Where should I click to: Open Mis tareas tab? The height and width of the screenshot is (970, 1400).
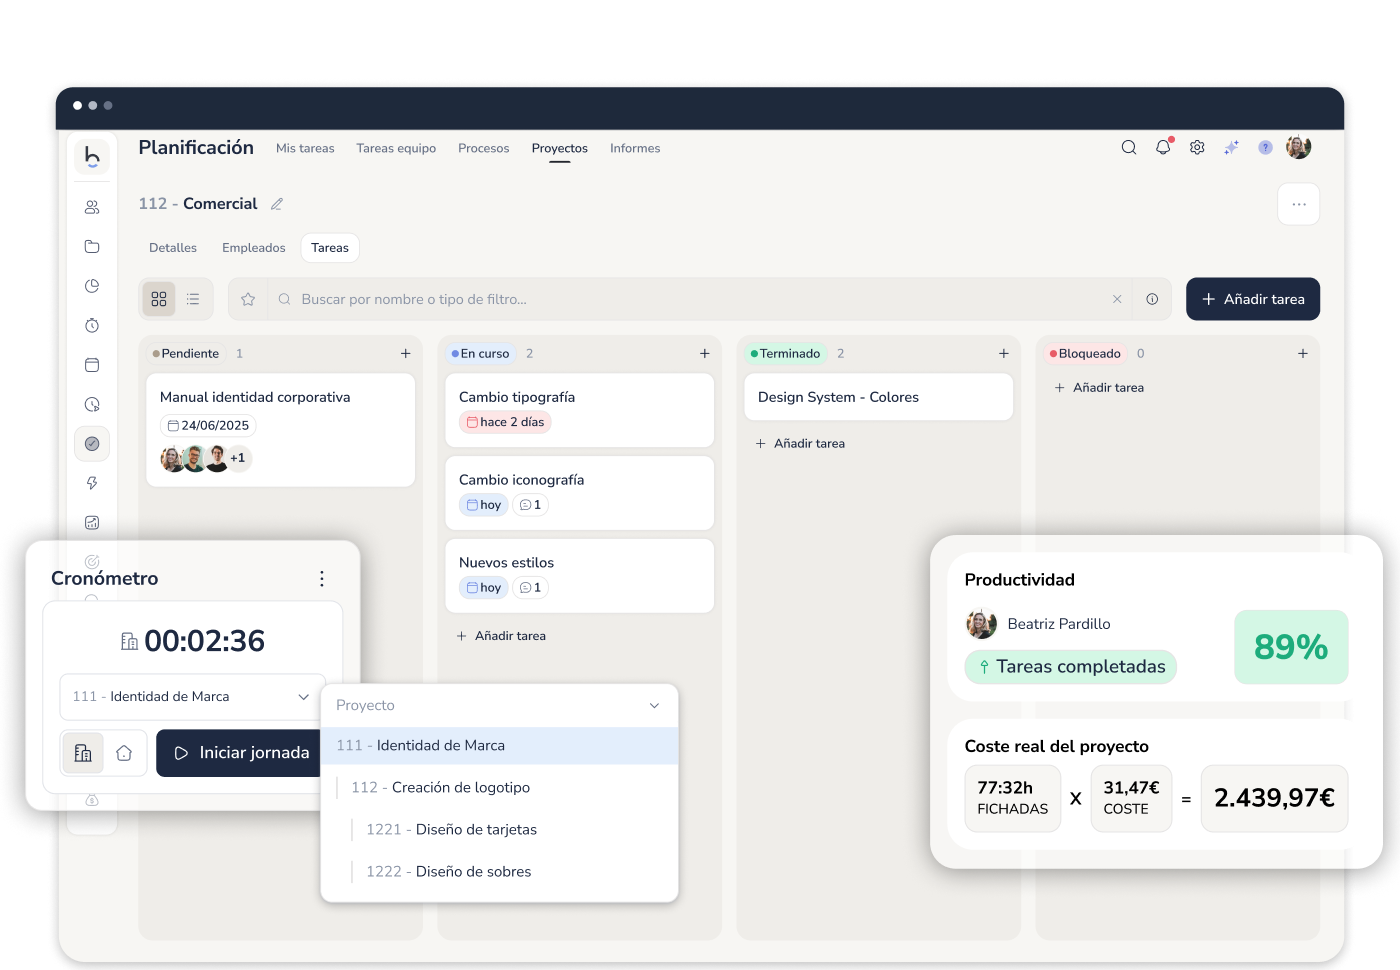(305, 148)
